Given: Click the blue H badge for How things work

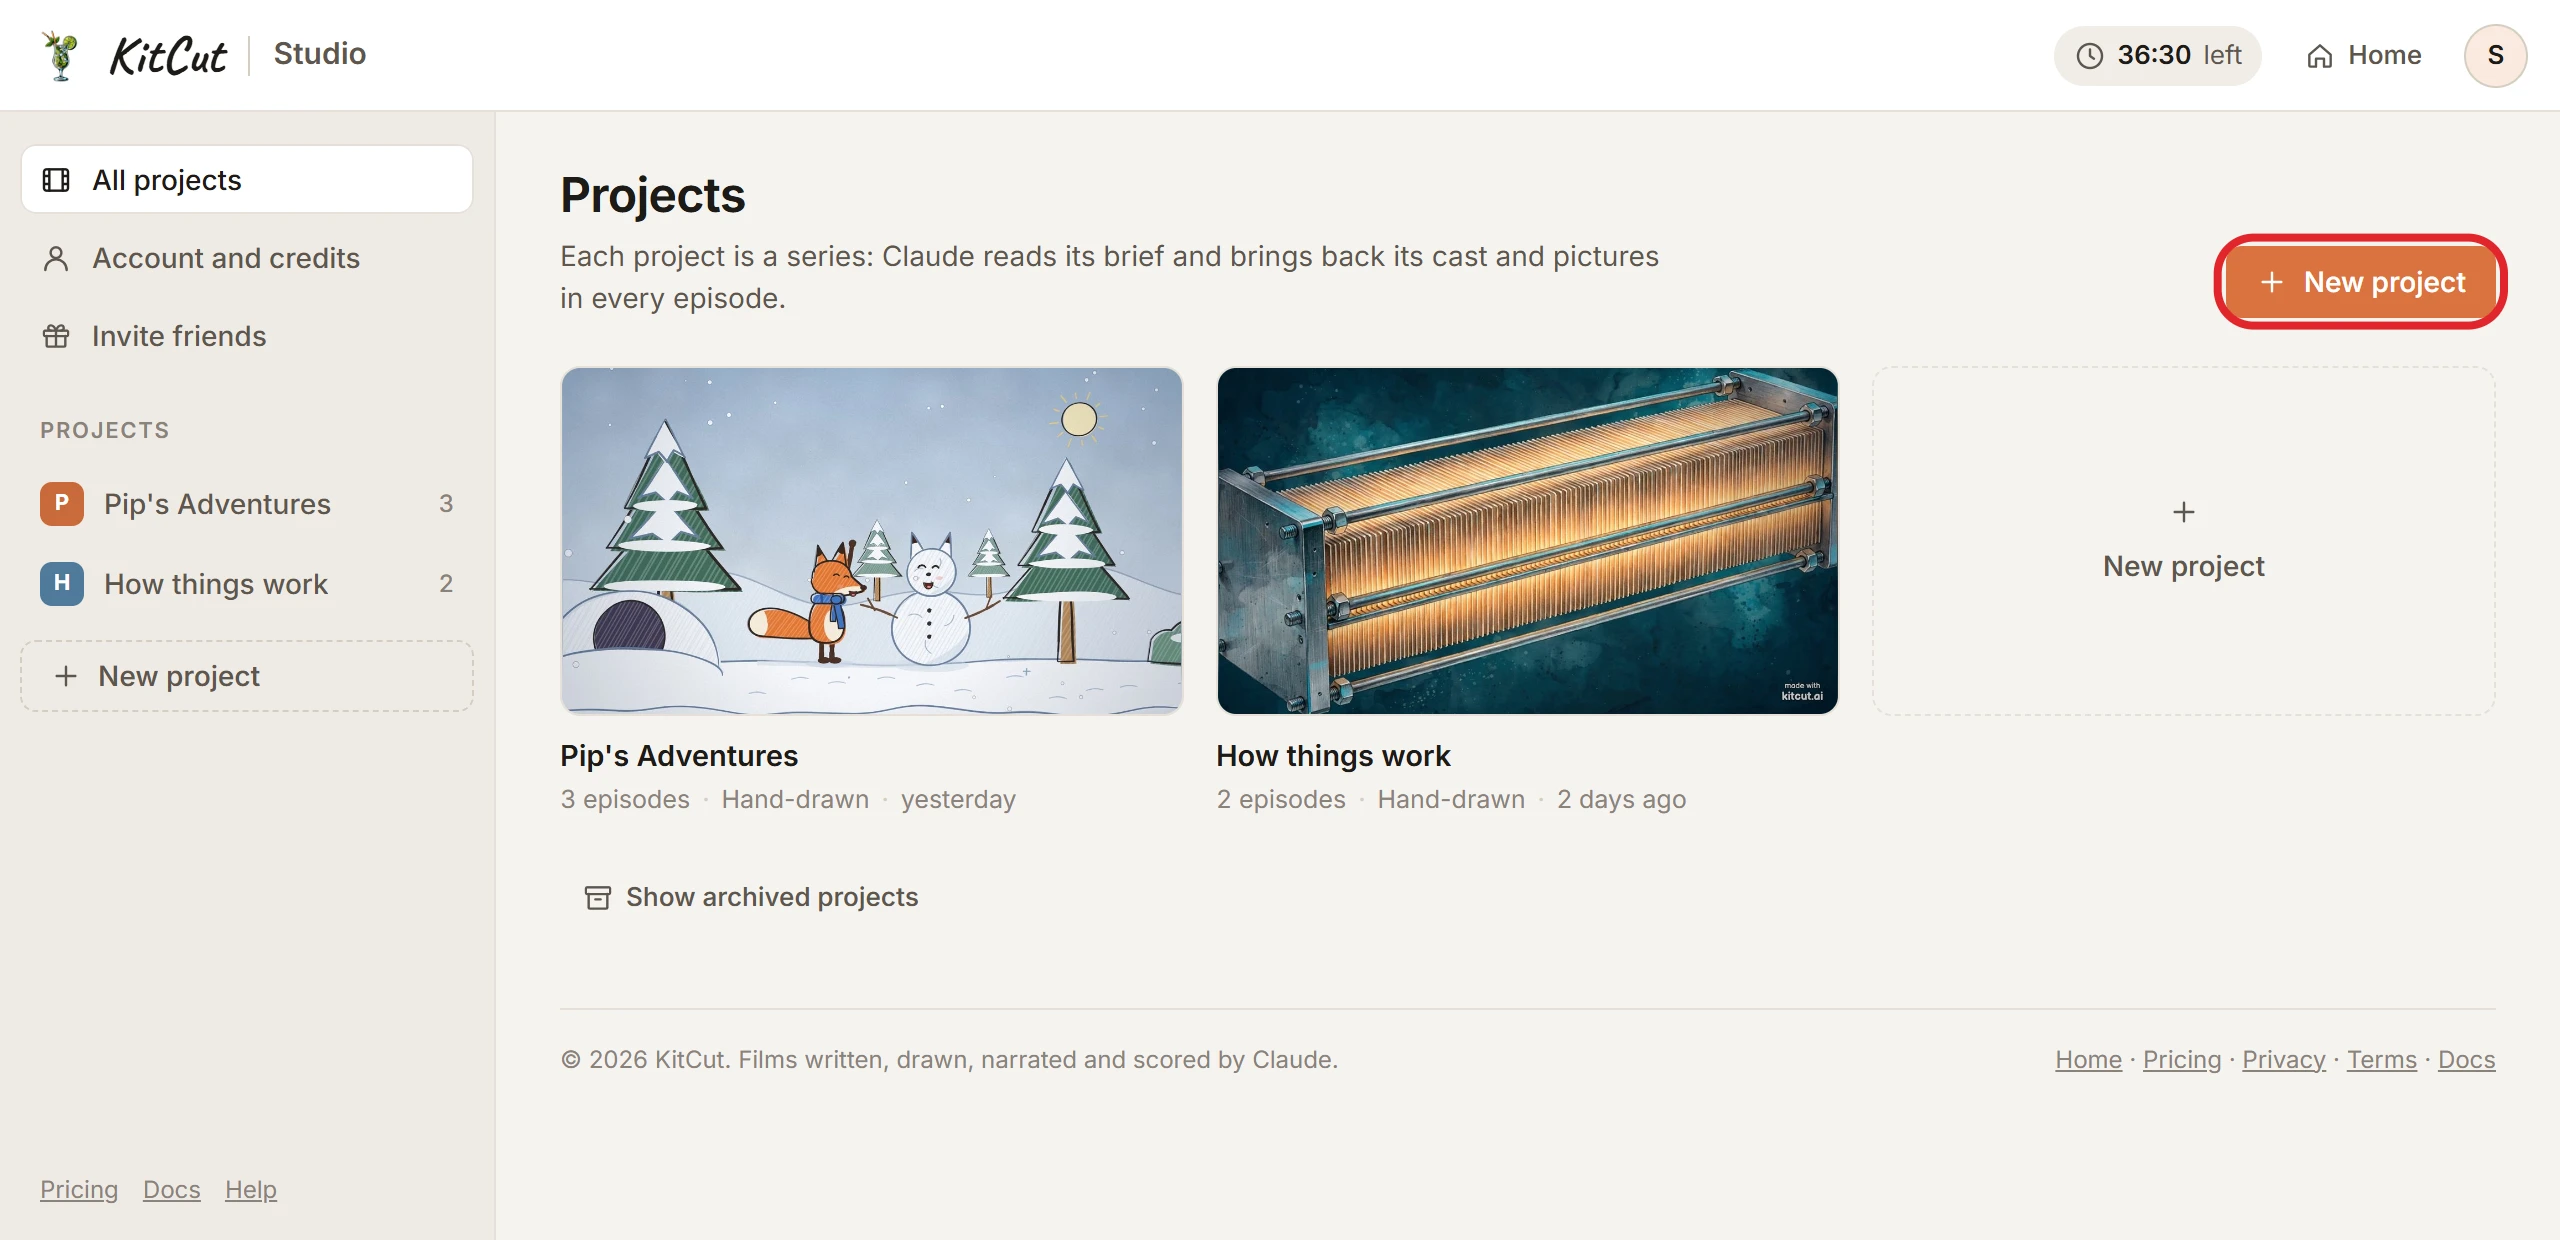Looking at the screenshot, I should coord(62,583).
